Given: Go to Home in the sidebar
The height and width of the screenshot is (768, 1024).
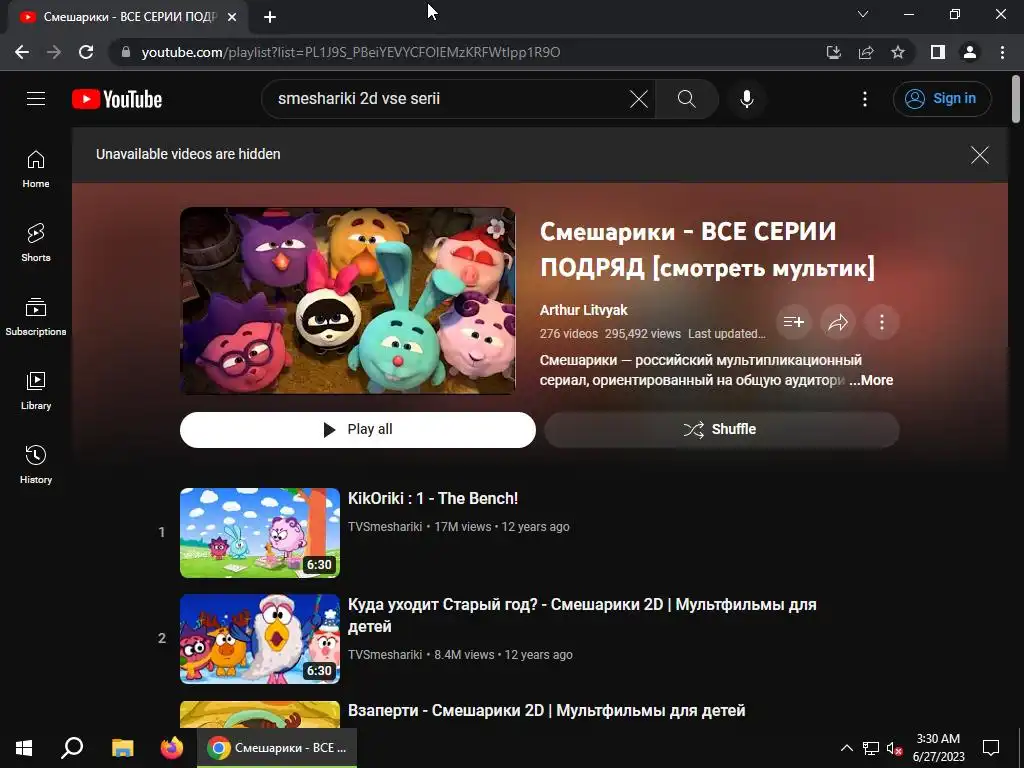Looking at the screenshot, I should point(36,169).
